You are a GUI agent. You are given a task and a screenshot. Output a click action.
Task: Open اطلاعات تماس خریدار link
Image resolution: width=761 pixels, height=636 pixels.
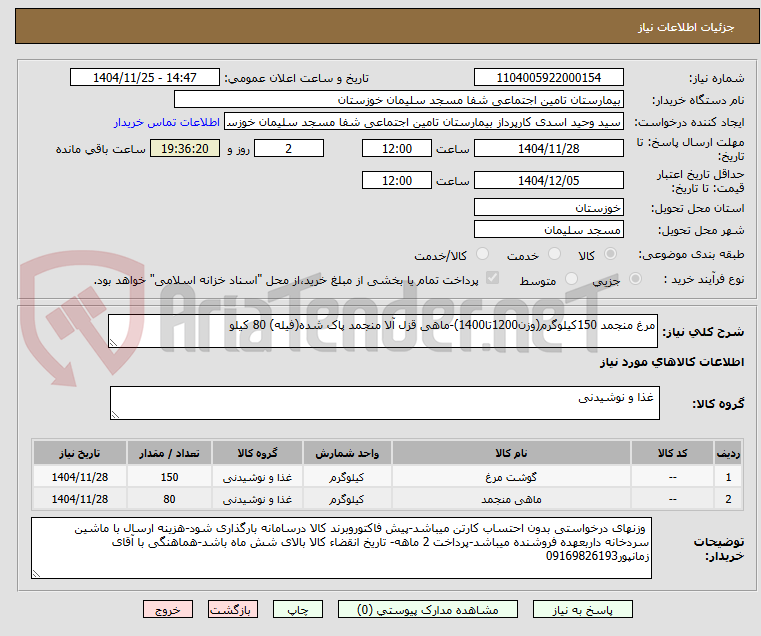167,122
